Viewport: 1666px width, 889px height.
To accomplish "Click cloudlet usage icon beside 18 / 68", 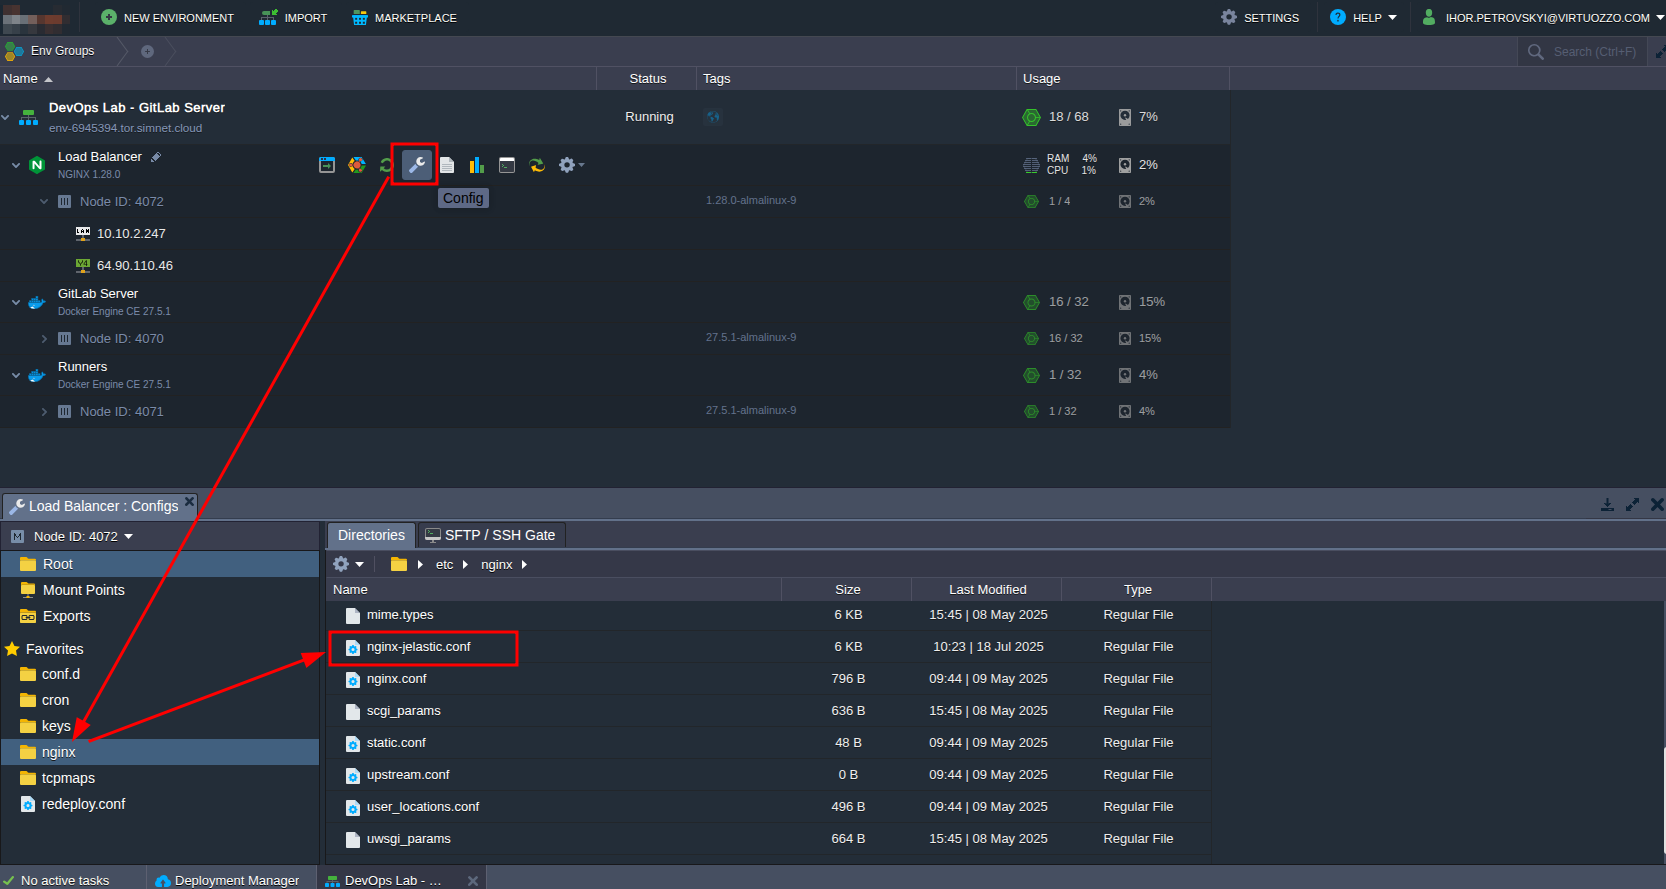I will [1031, 117].
